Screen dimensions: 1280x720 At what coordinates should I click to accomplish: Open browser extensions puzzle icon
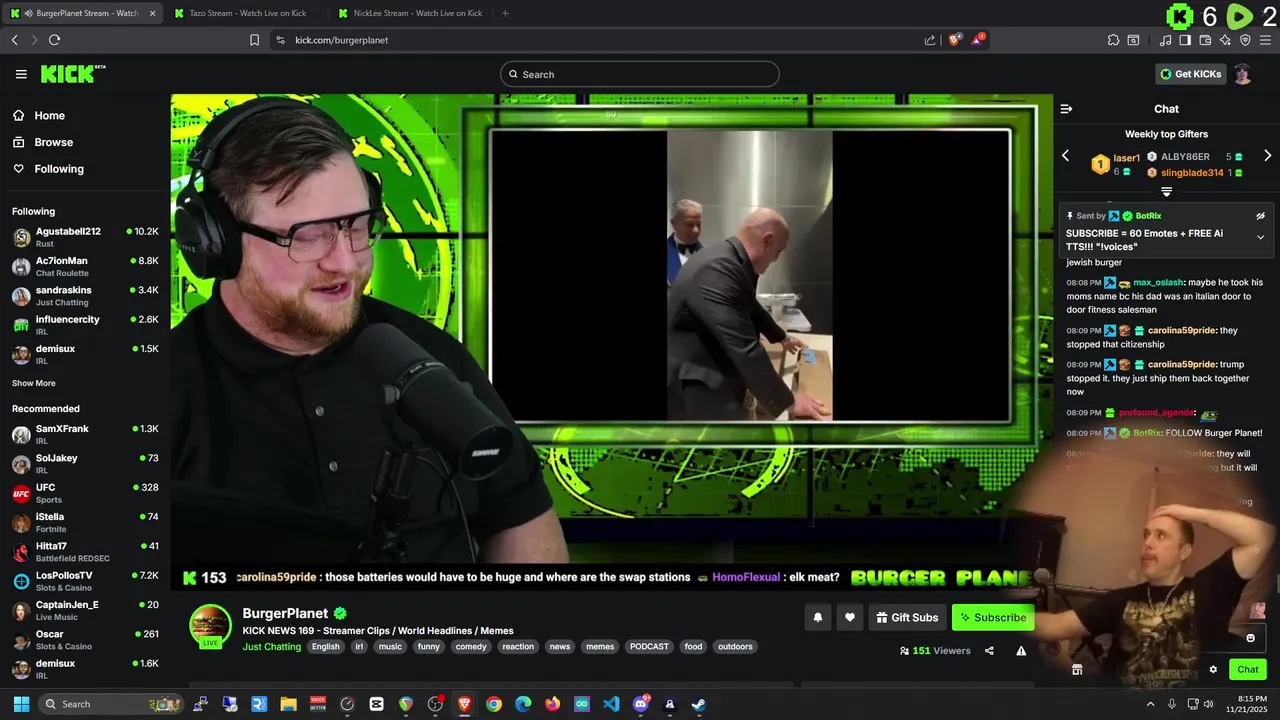pyautogui.click(x=1113, y=40)
